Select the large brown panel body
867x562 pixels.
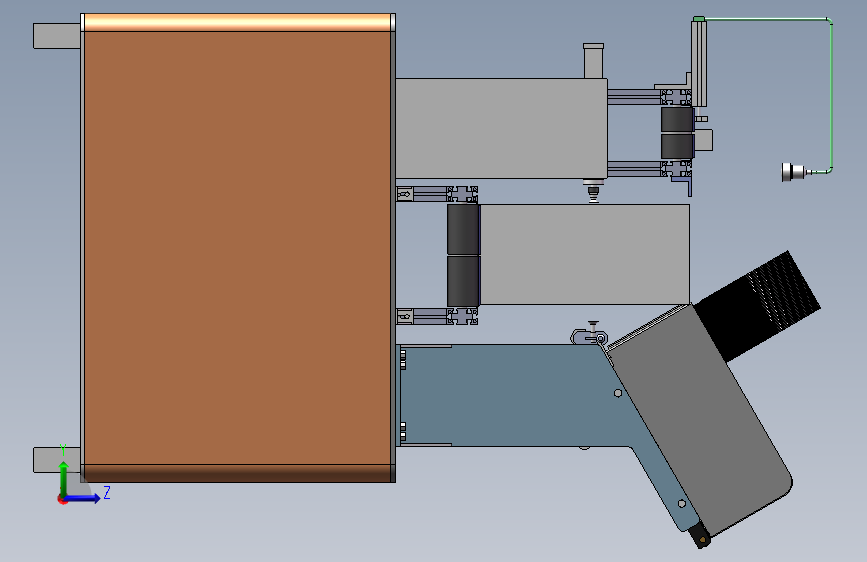[x=238, y=248]
